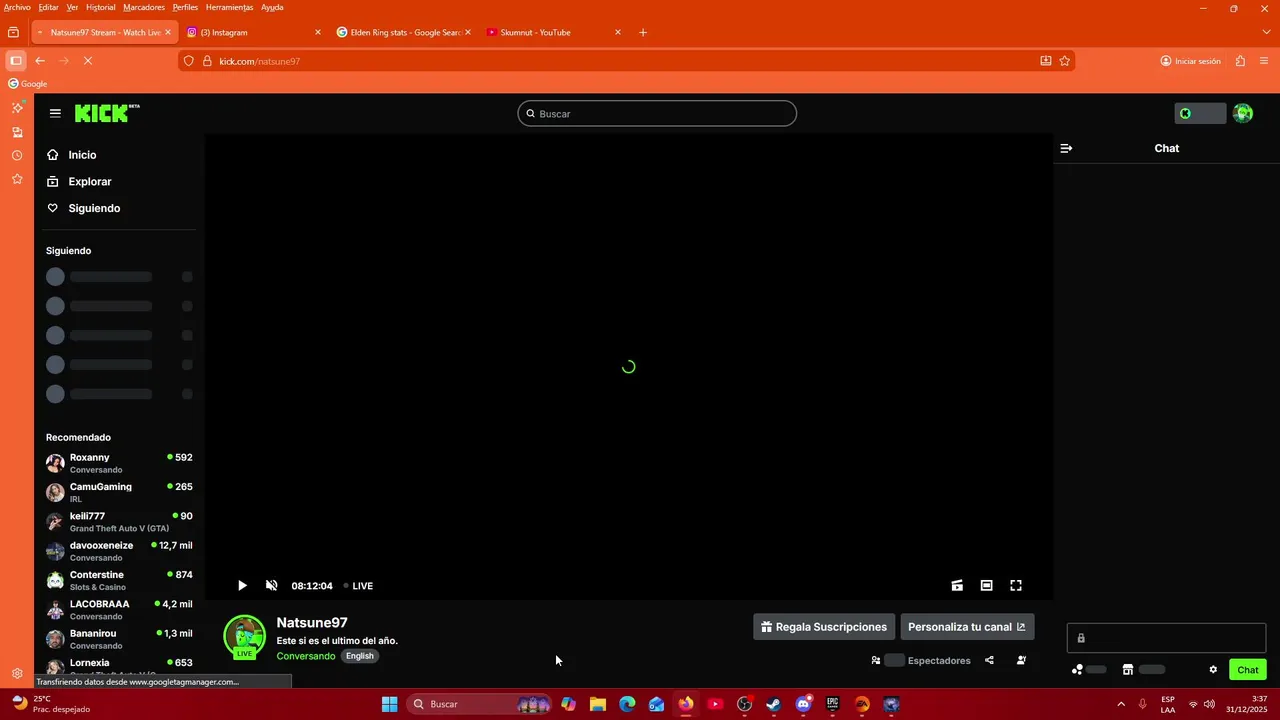1280x720 pixels.
Task: Unmute the stream volume
Action: point(271,586)
